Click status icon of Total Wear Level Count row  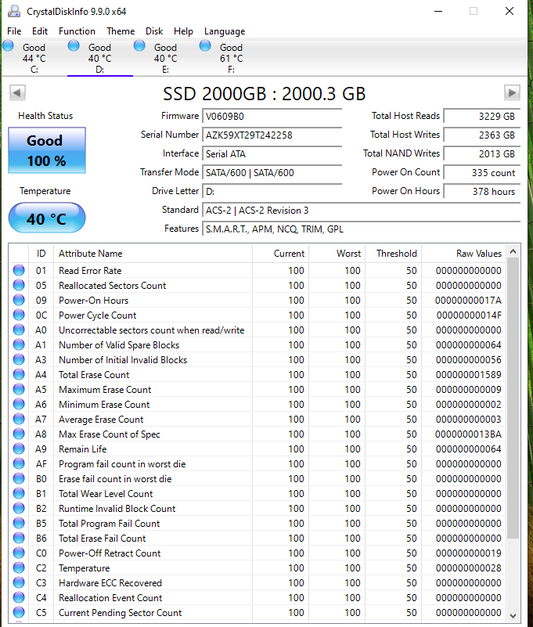[x=19, y=493]
